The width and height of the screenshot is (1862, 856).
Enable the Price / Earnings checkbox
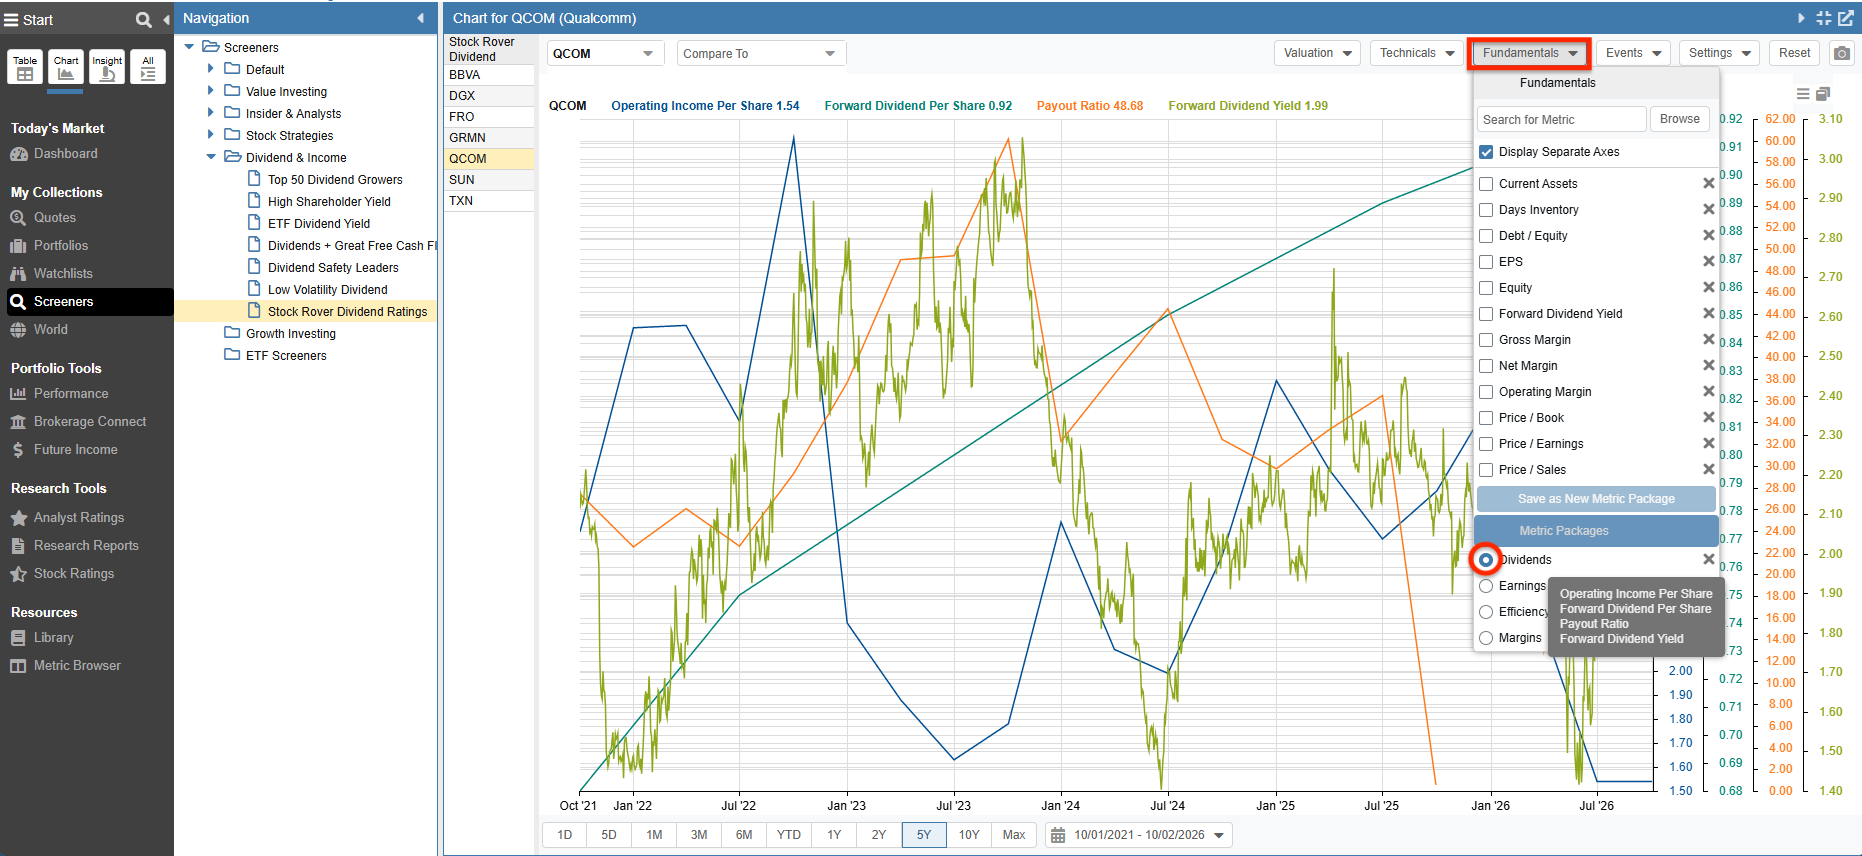pos(1486,444)
